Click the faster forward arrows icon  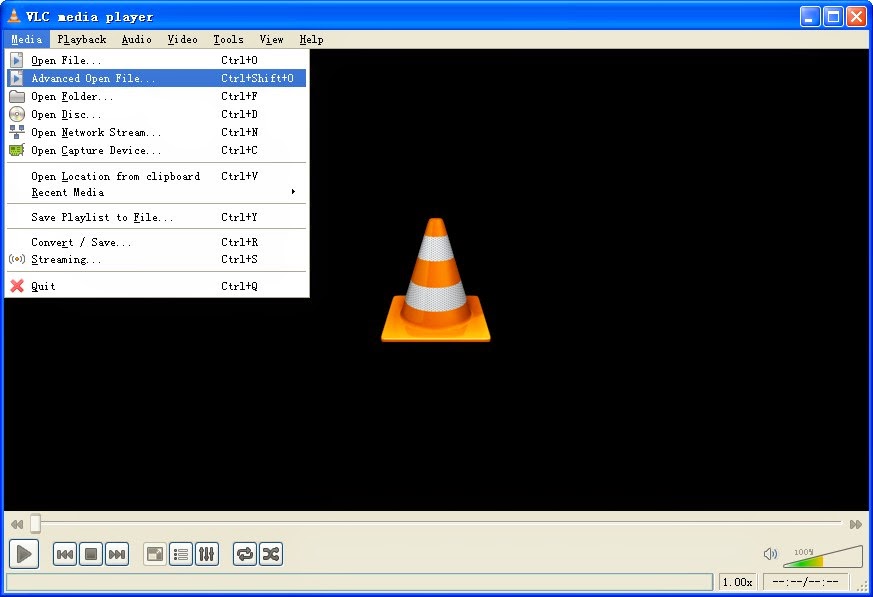[856, 524]
